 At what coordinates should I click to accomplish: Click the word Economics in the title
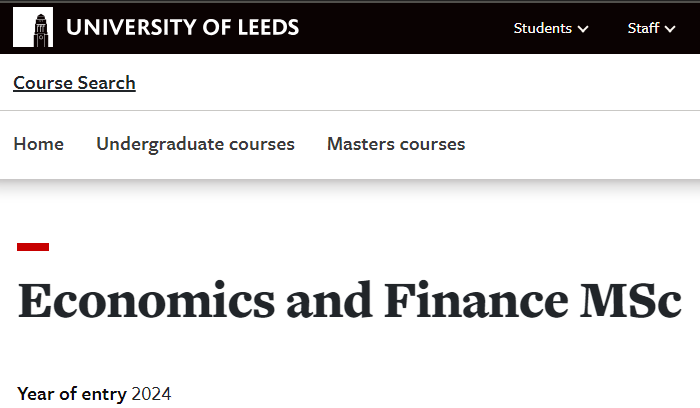[x=146, y=300]
